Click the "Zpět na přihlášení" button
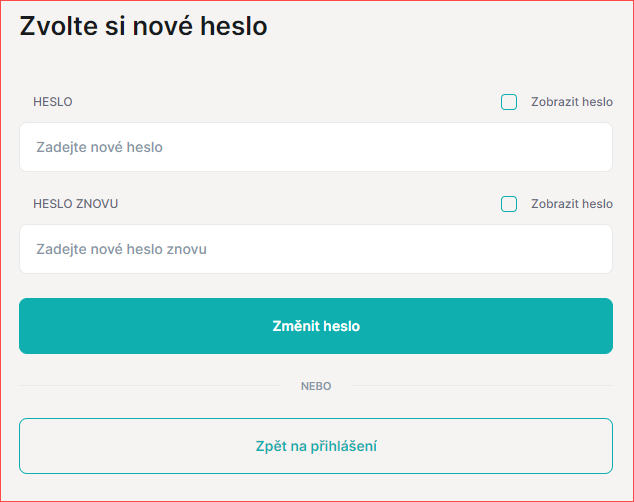This screenshot has height=502, width=634. (316, 446)
